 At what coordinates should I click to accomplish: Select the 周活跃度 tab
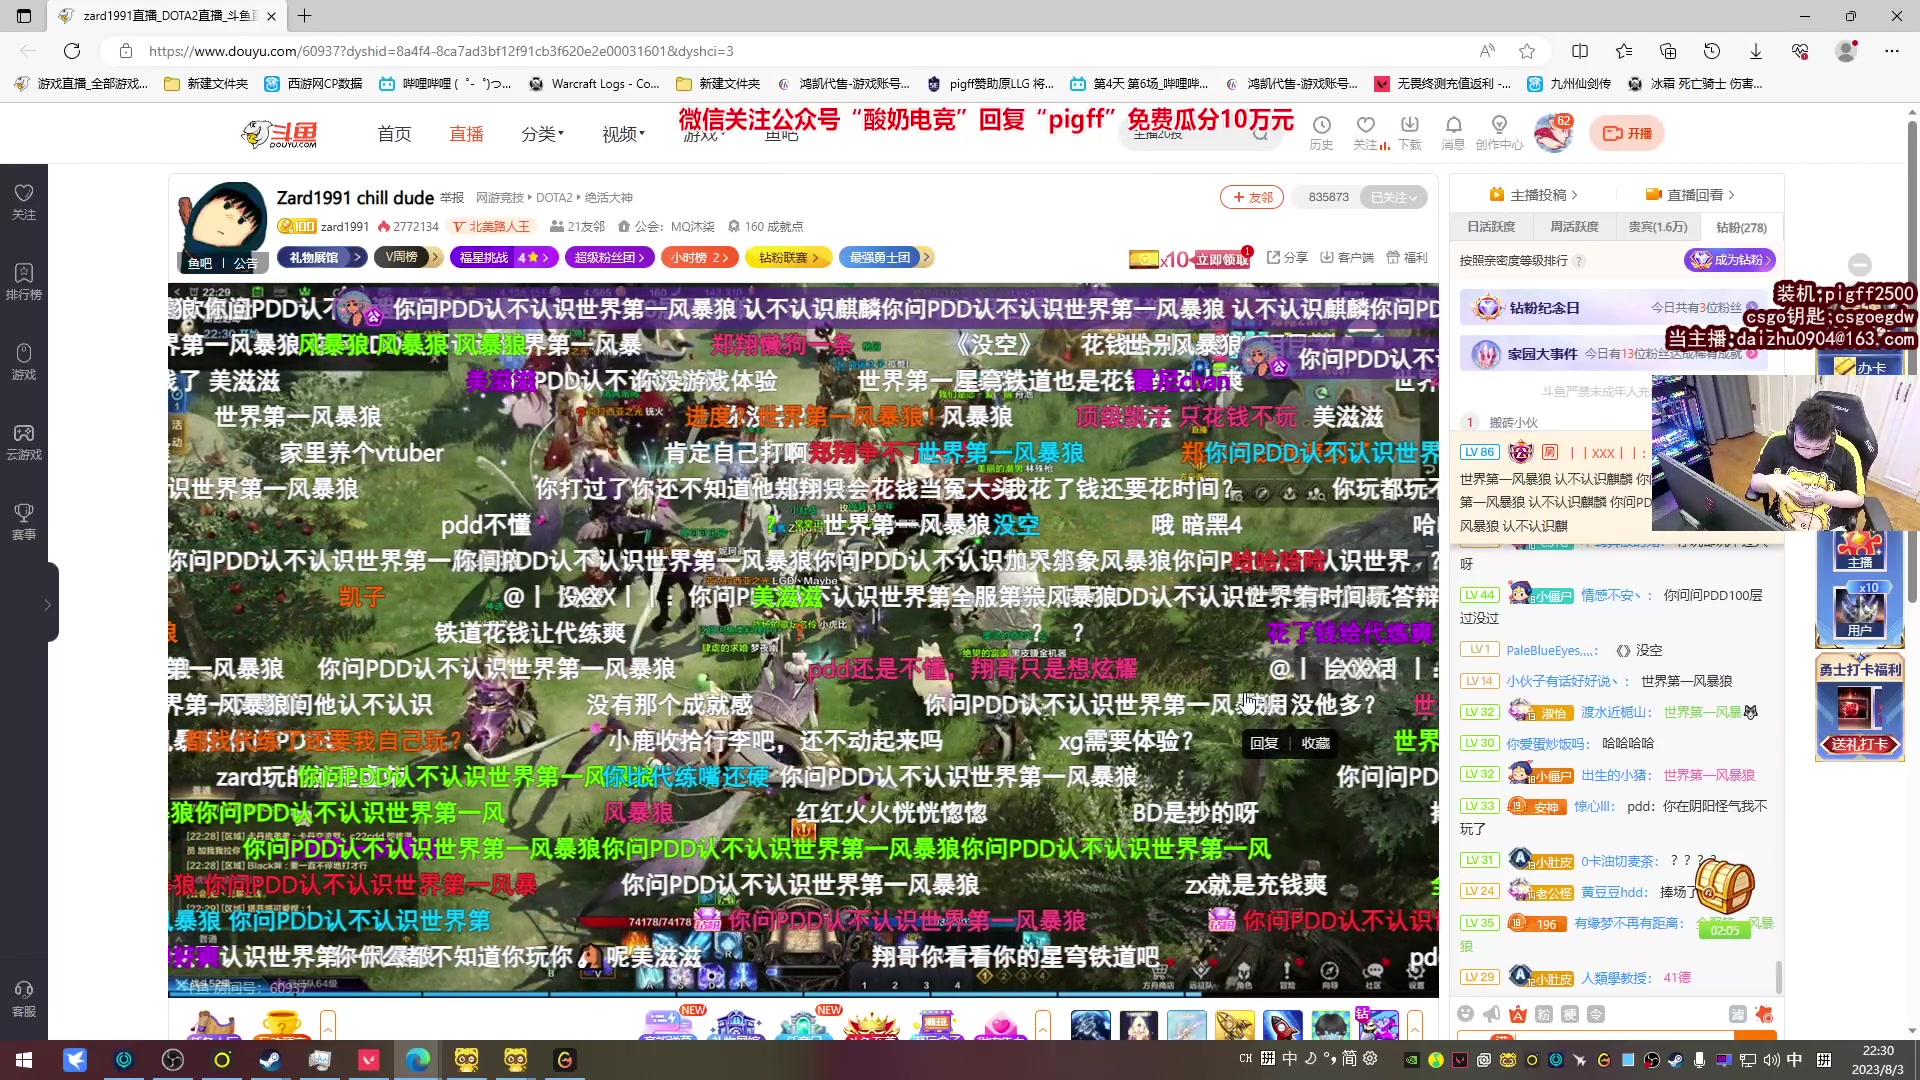coord(1574,227)
